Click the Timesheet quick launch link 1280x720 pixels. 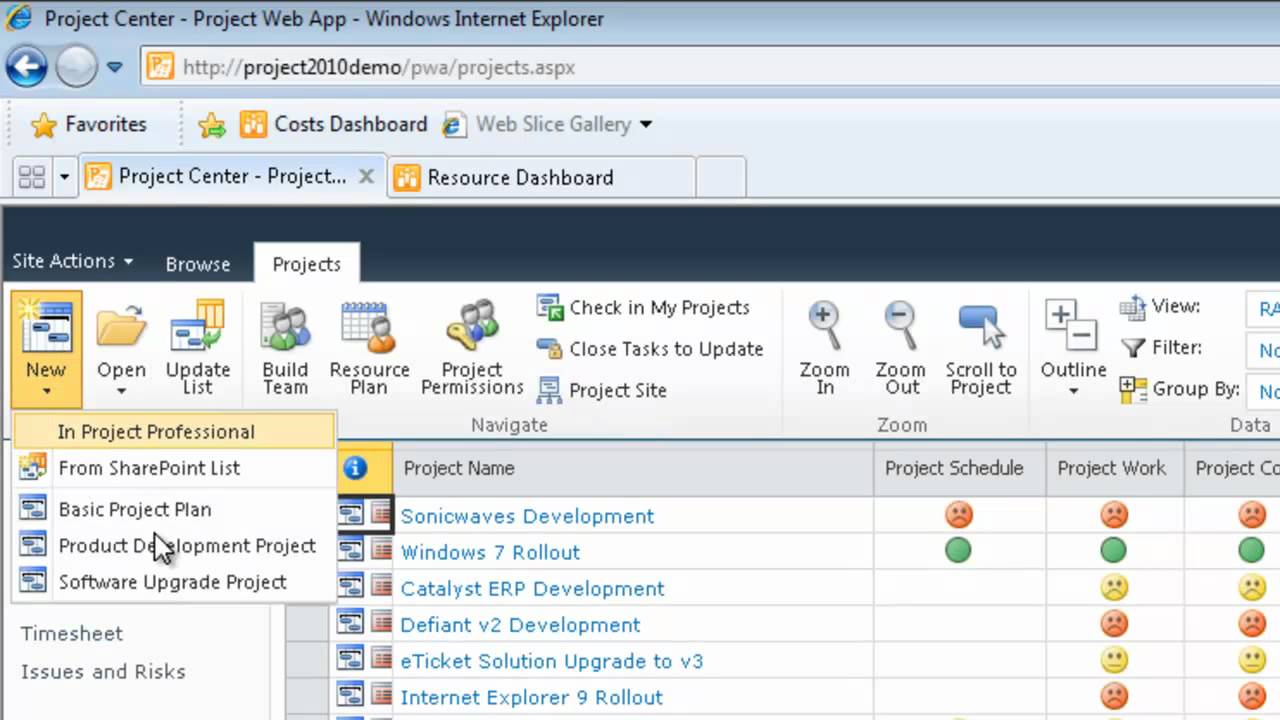coord(72,633)
